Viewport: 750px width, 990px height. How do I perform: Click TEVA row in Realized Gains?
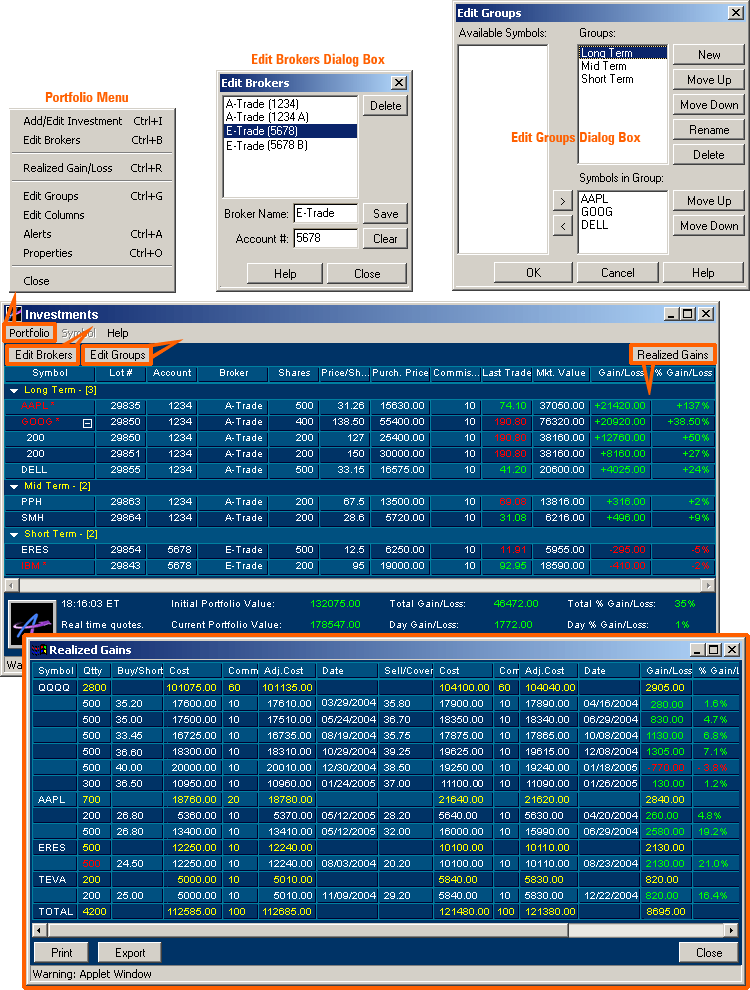coord(385,880)
